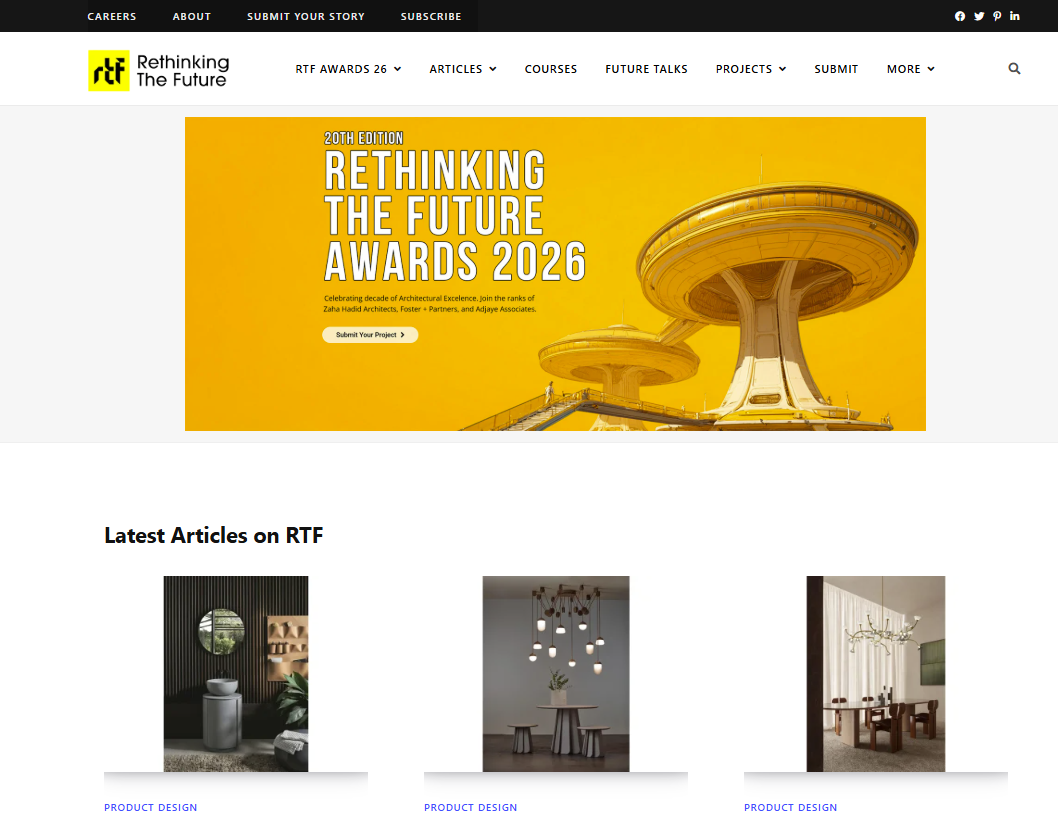Viewport: 1058px width, 818px height.
Task: Click the Submit Your Project button
Action: (x=370, y=335)
